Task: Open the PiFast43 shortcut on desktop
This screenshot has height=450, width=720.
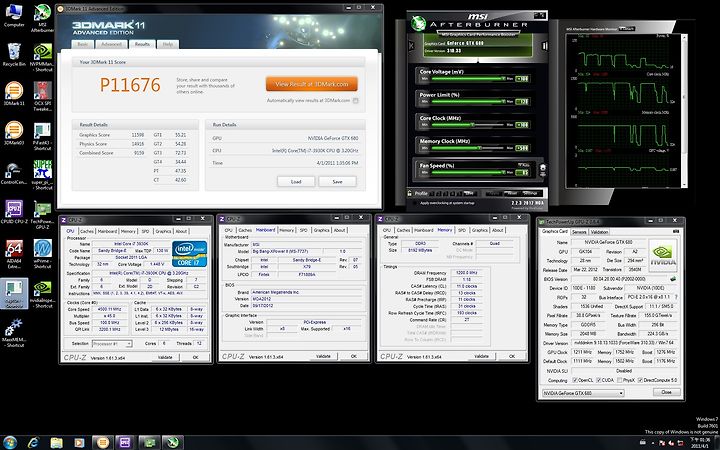Action: (x=42, y=136)
